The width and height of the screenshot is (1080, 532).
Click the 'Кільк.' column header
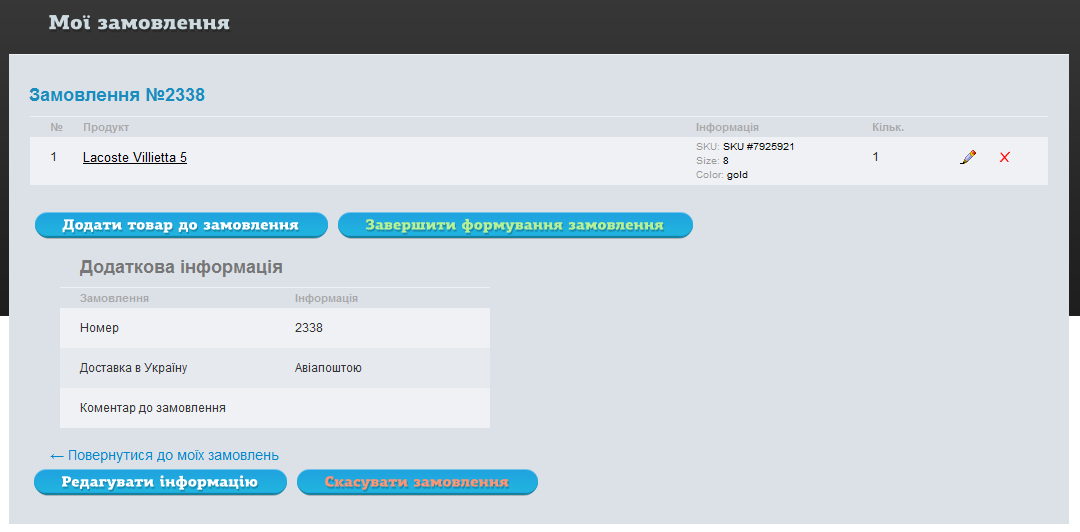888,127
